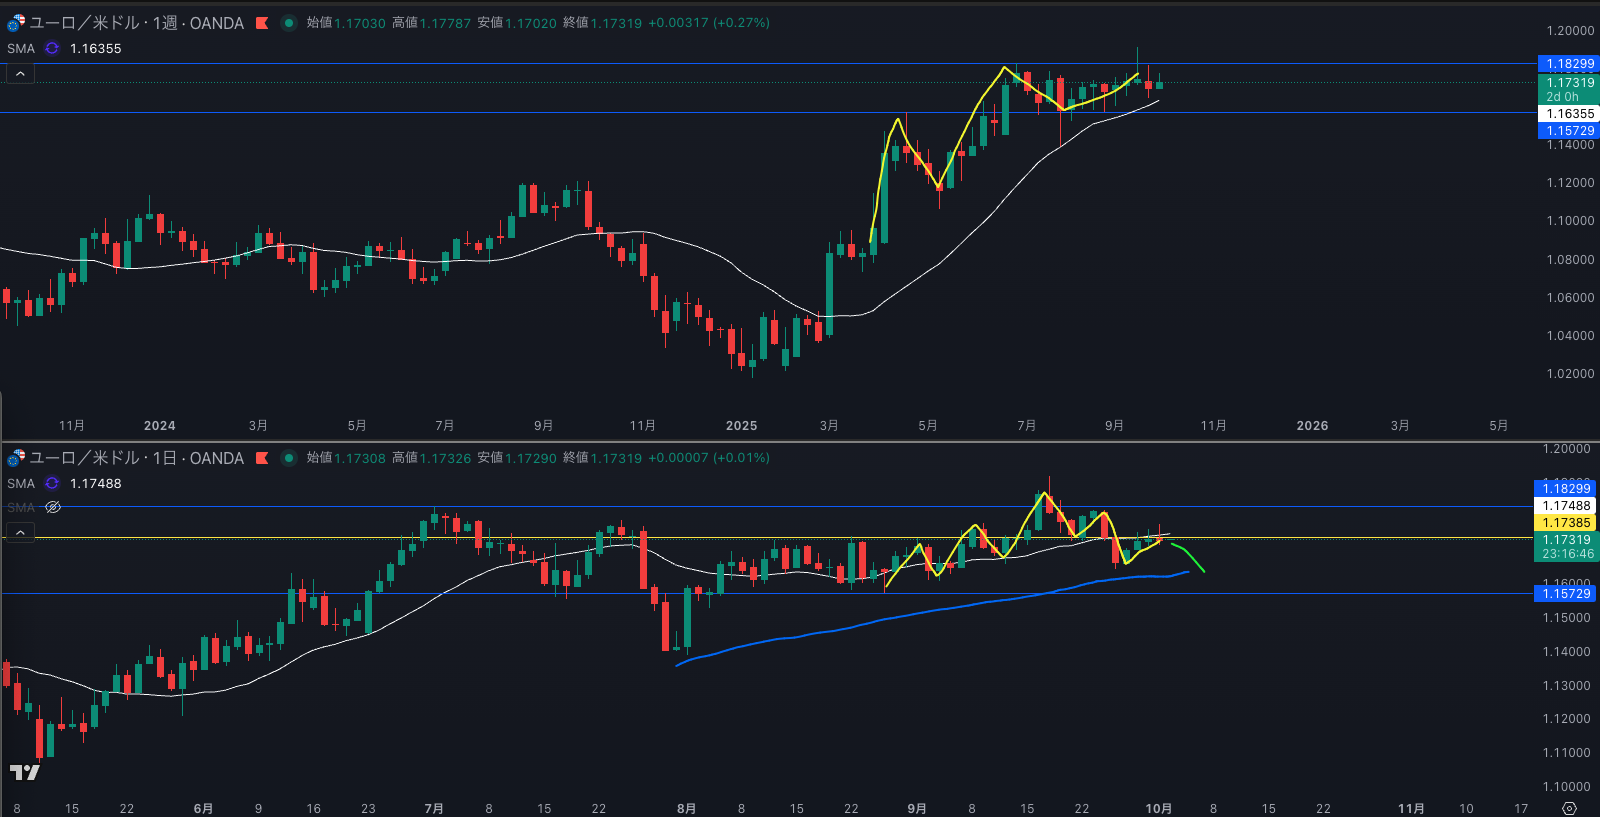
Task: Open the ユーロ/米ドル 1週 symbol title
Action: (136, 23)
